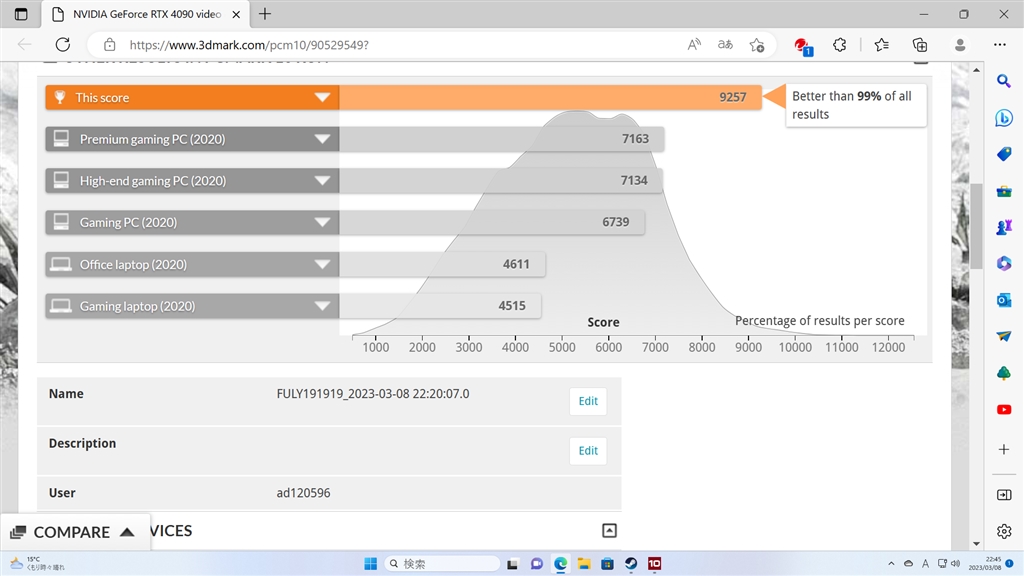Edit the result Name

(x=588, y=401)
